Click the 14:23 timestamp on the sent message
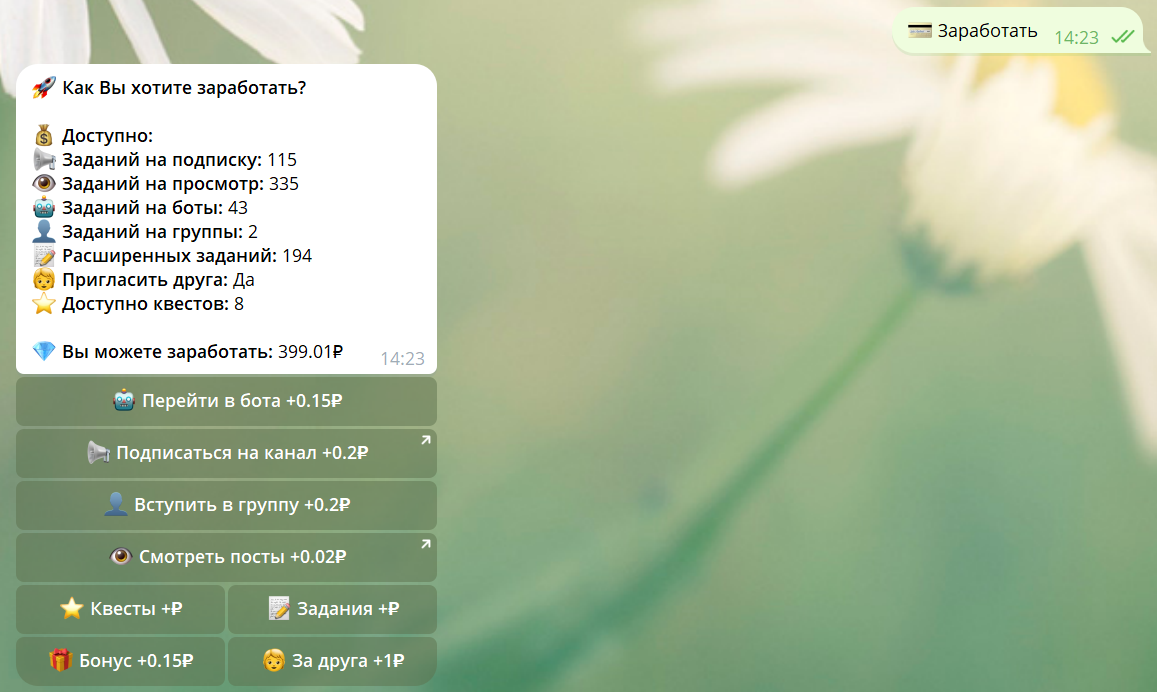This screenshot has height=692, width=1157. [x=1077, y=38]
